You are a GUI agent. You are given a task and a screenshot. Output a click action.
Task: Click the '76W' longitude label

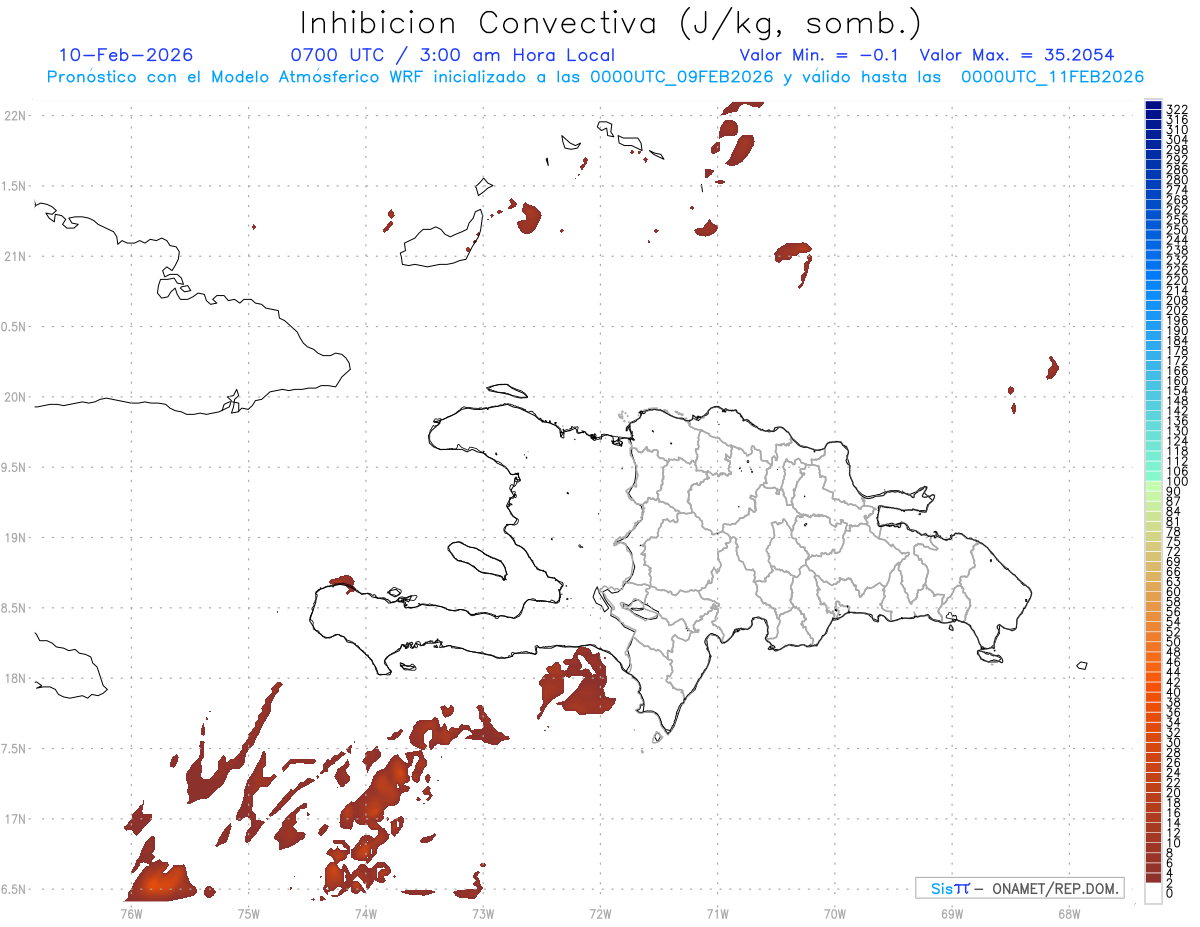pyautogui.click(x=131, y=913)
